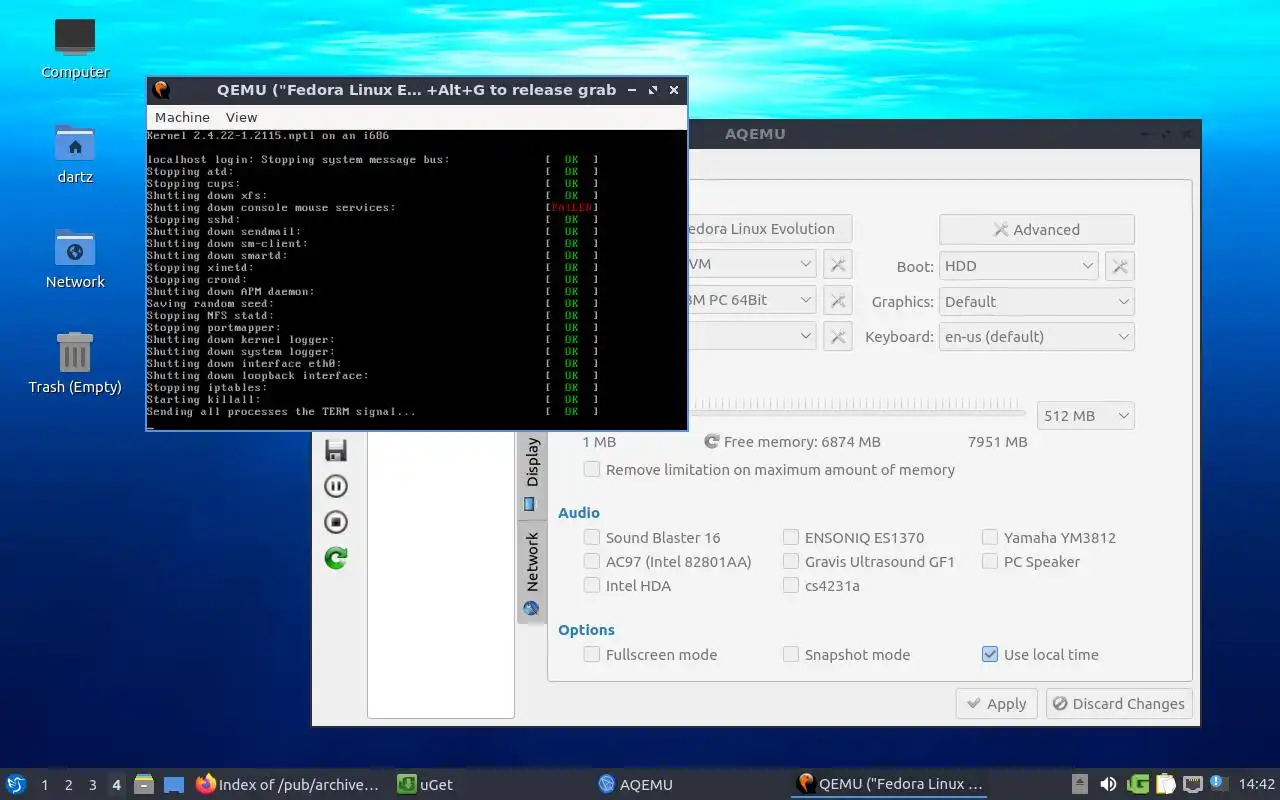Image resolution: width=1280 pixels, height=800 pixels.
Task: Open the empty dropdown below CPU type
Action: coord(752,335)
